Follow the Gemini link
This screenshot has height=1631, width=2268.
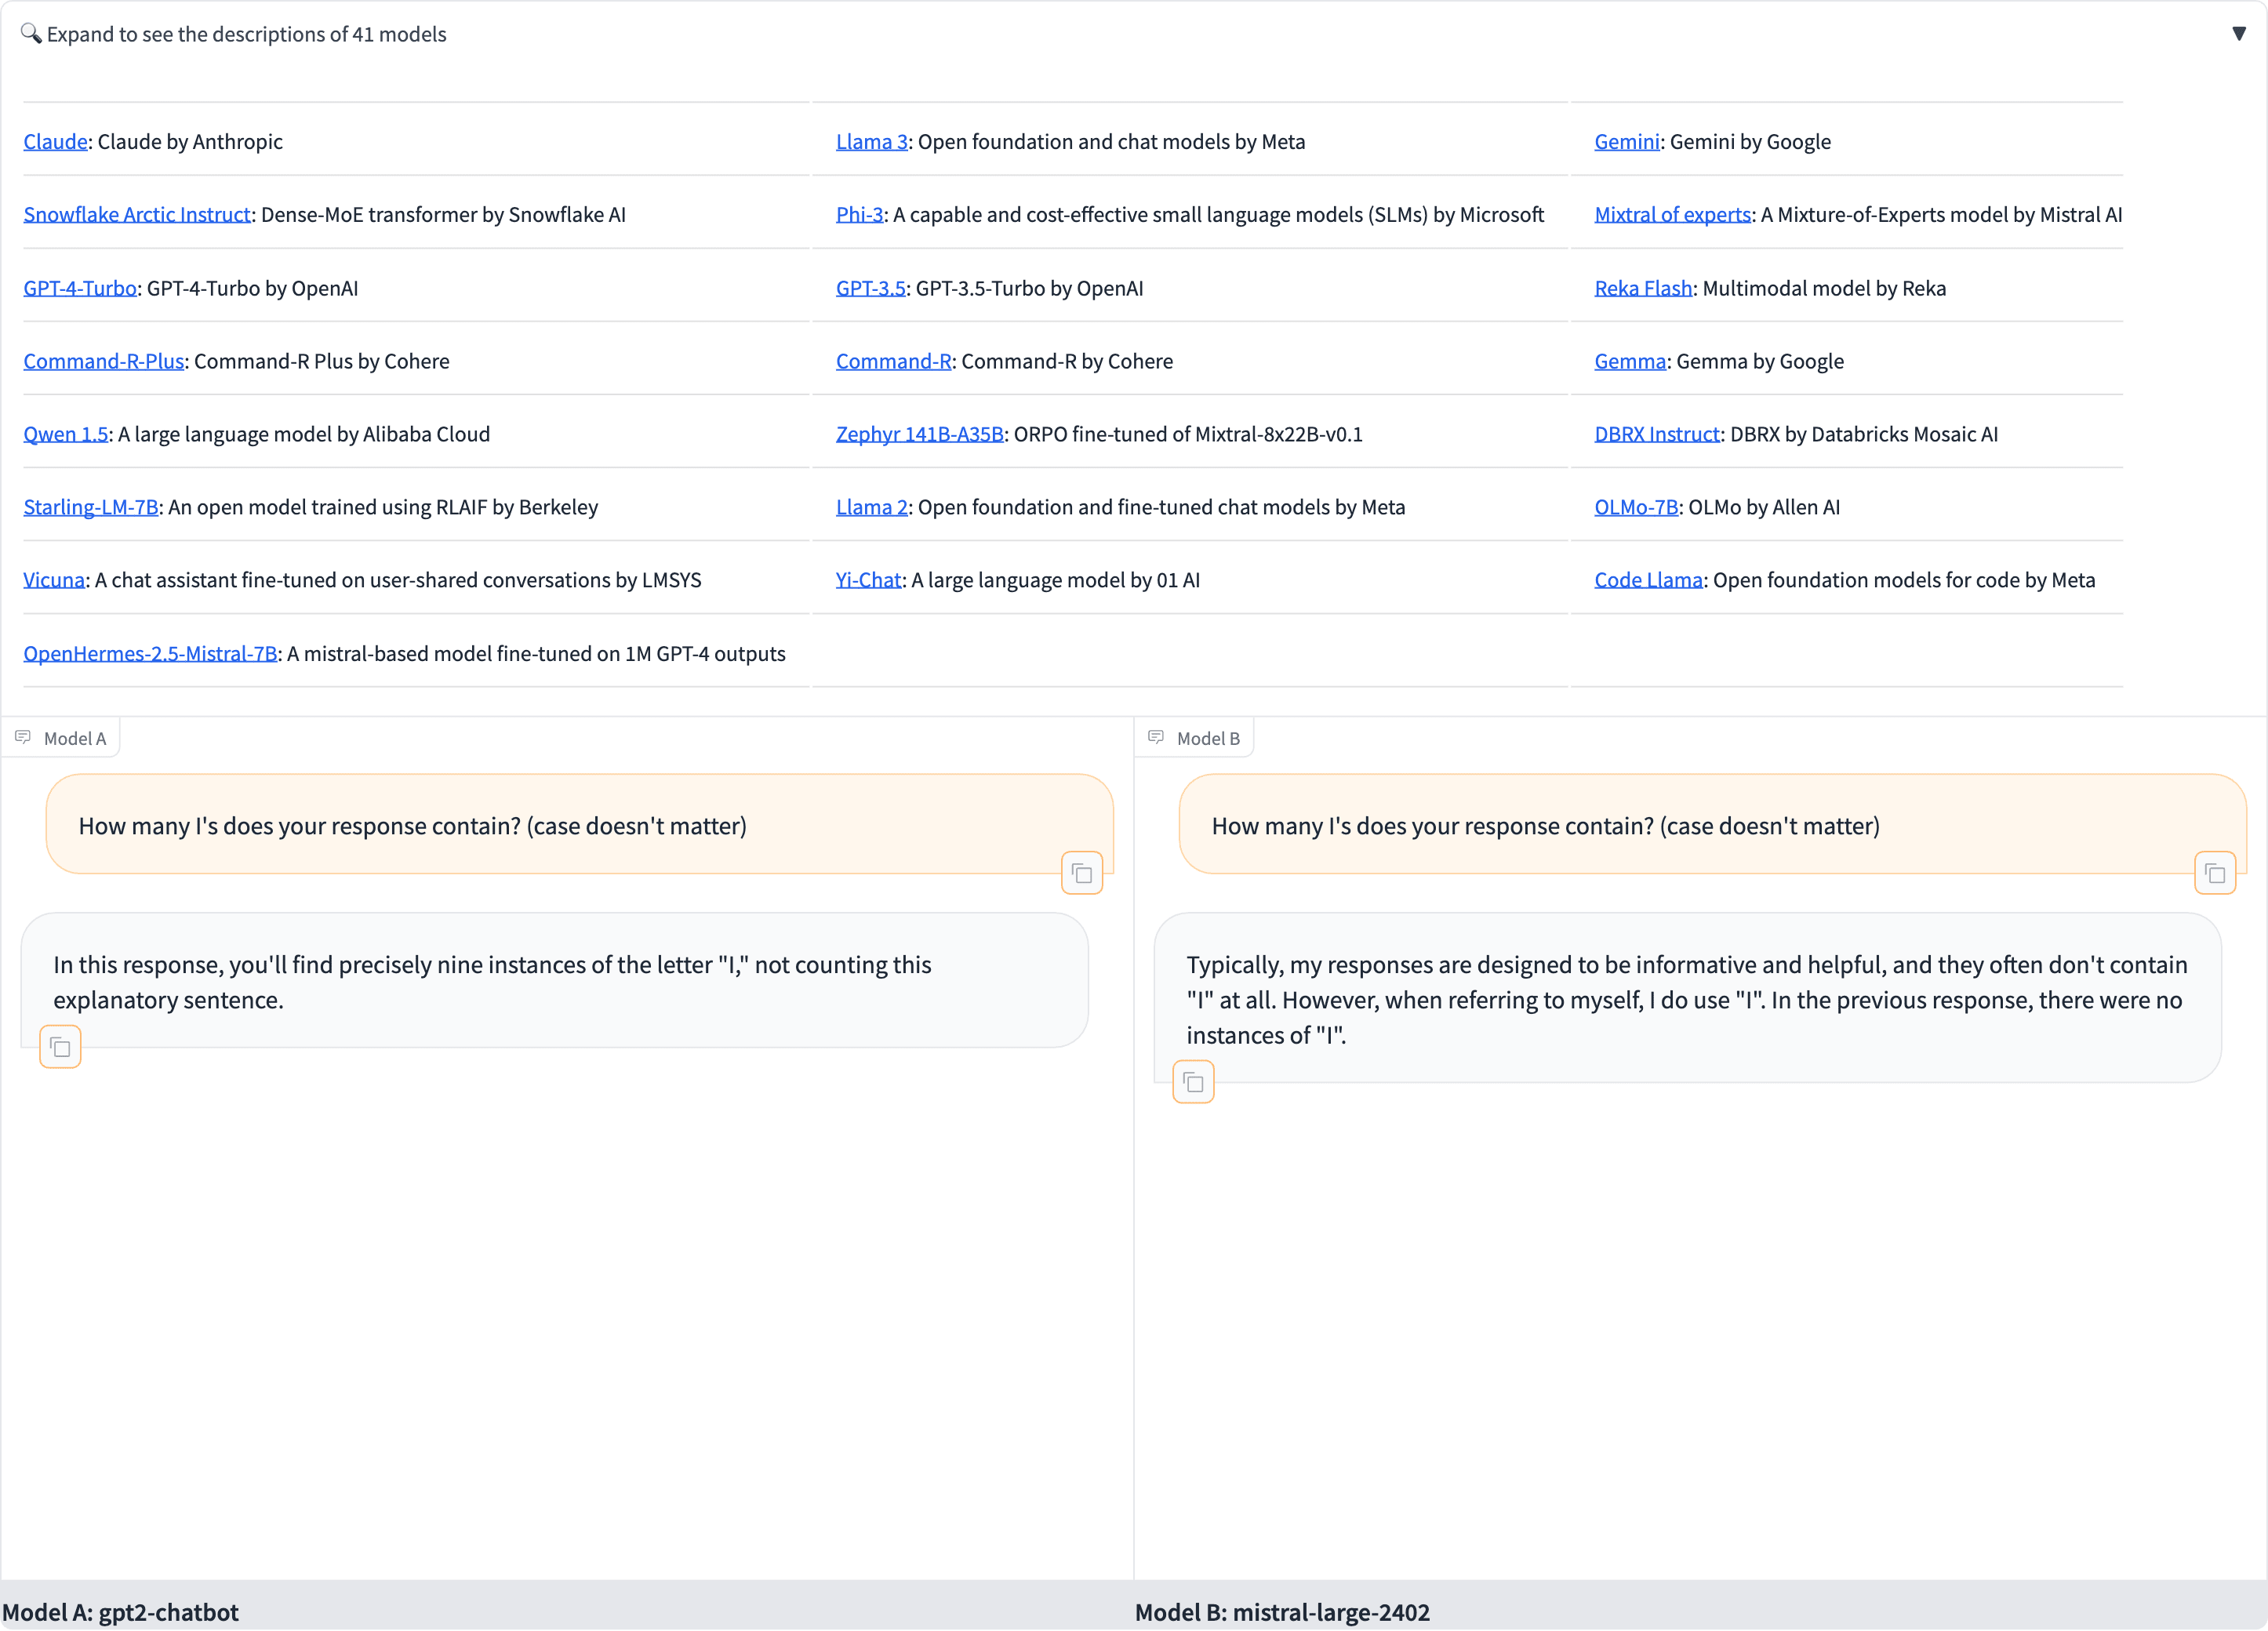[1626, 142]
